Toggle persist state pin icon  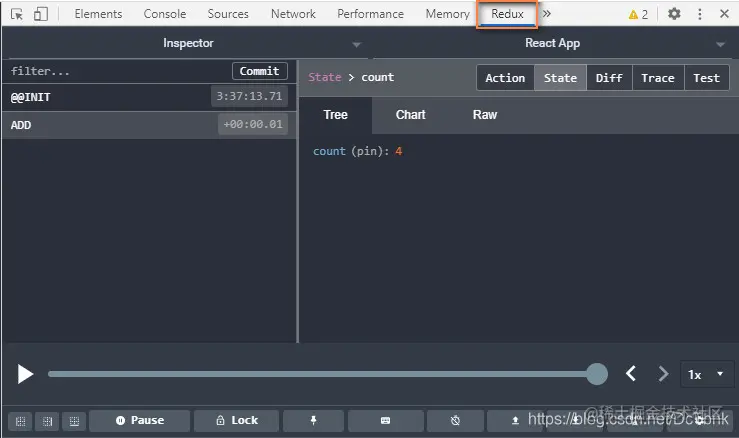(313, 421)
